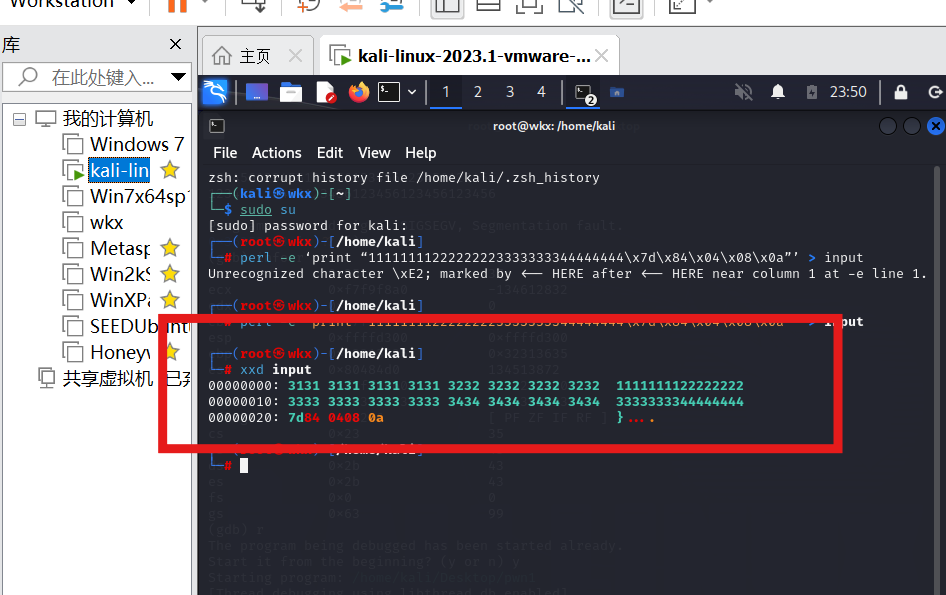This screenshot has height=595, width=946.
Task: Launch Firefox from the Kali panel
Action: click(x=359, y=92)
